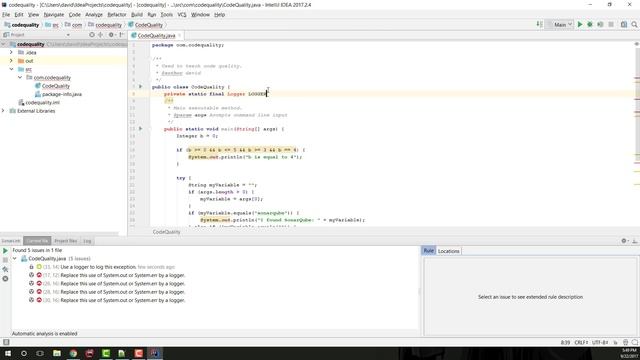Click the Make Project build icon
640x360 pixels.
(x=540, y=24)
